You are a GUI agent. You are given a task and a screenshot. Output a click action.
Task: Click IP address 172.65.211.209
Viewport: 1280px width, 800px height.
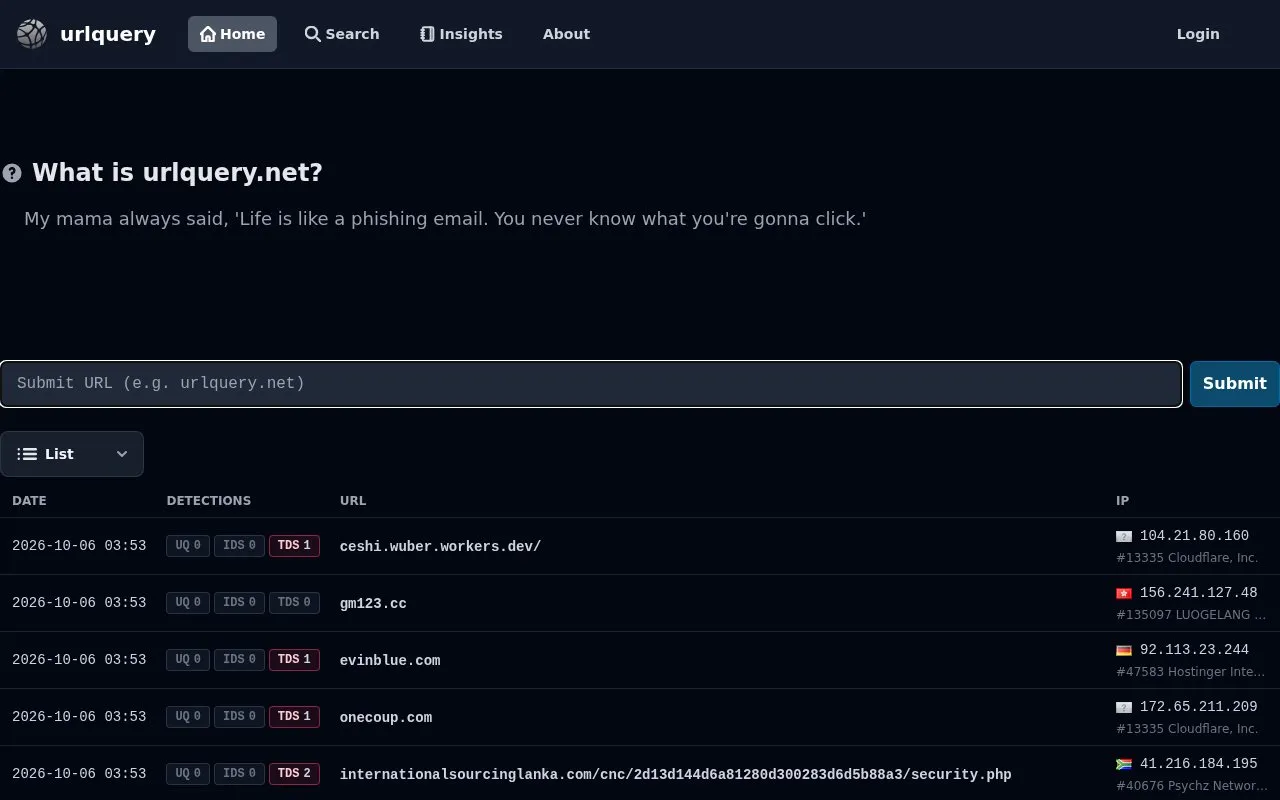(x=1198, y=707)
